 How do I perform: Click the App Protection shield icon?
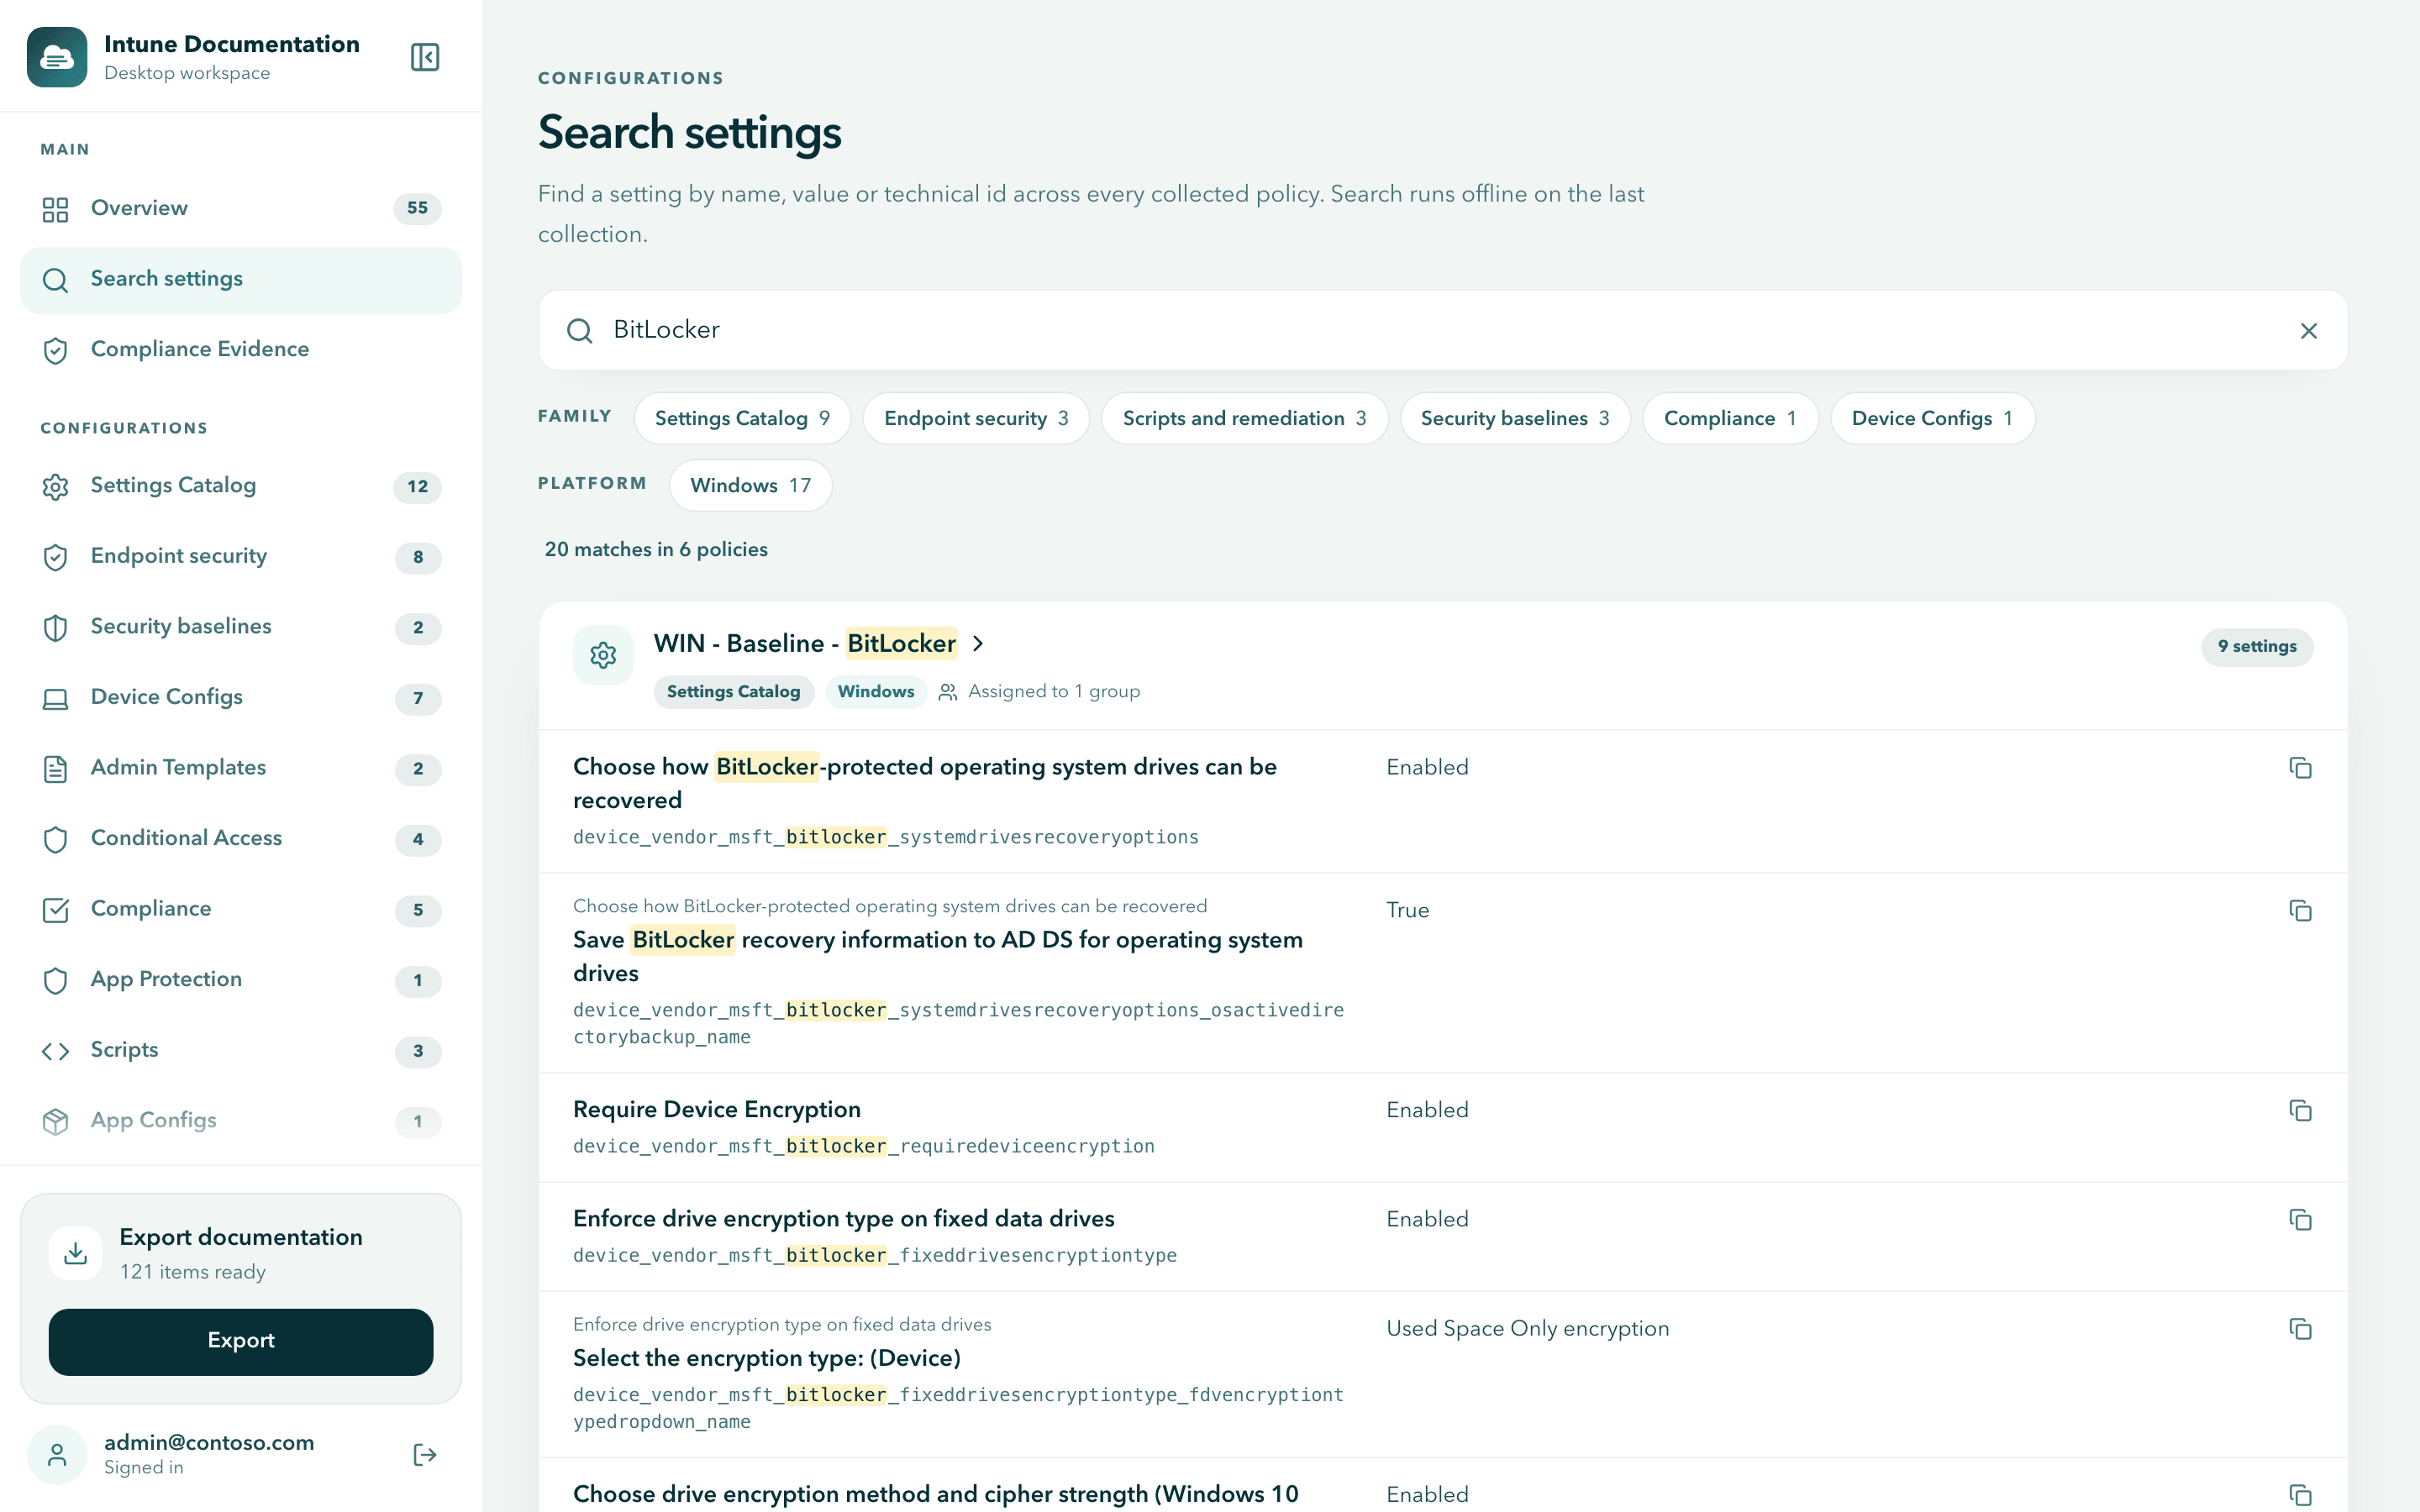[56, 980]
